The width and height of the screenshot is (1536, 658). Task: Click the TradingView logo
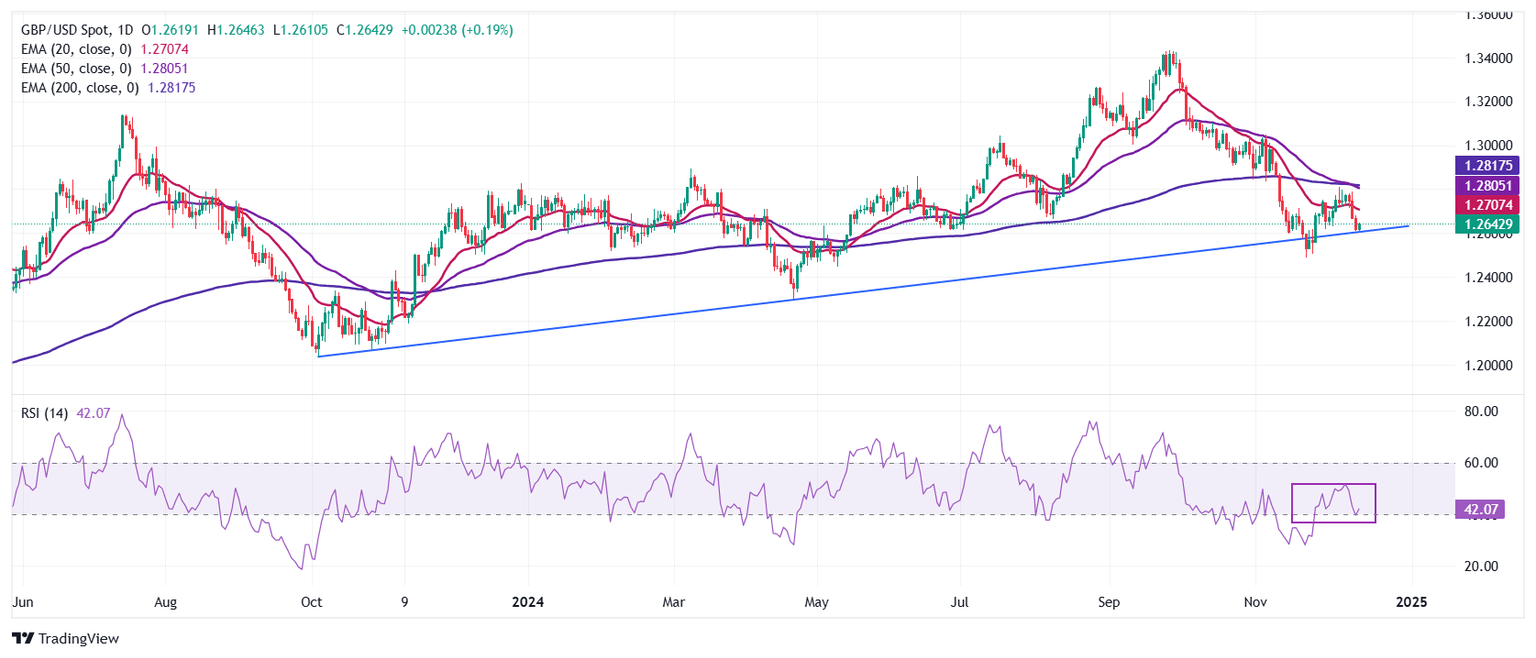click(x=65, y=638)
